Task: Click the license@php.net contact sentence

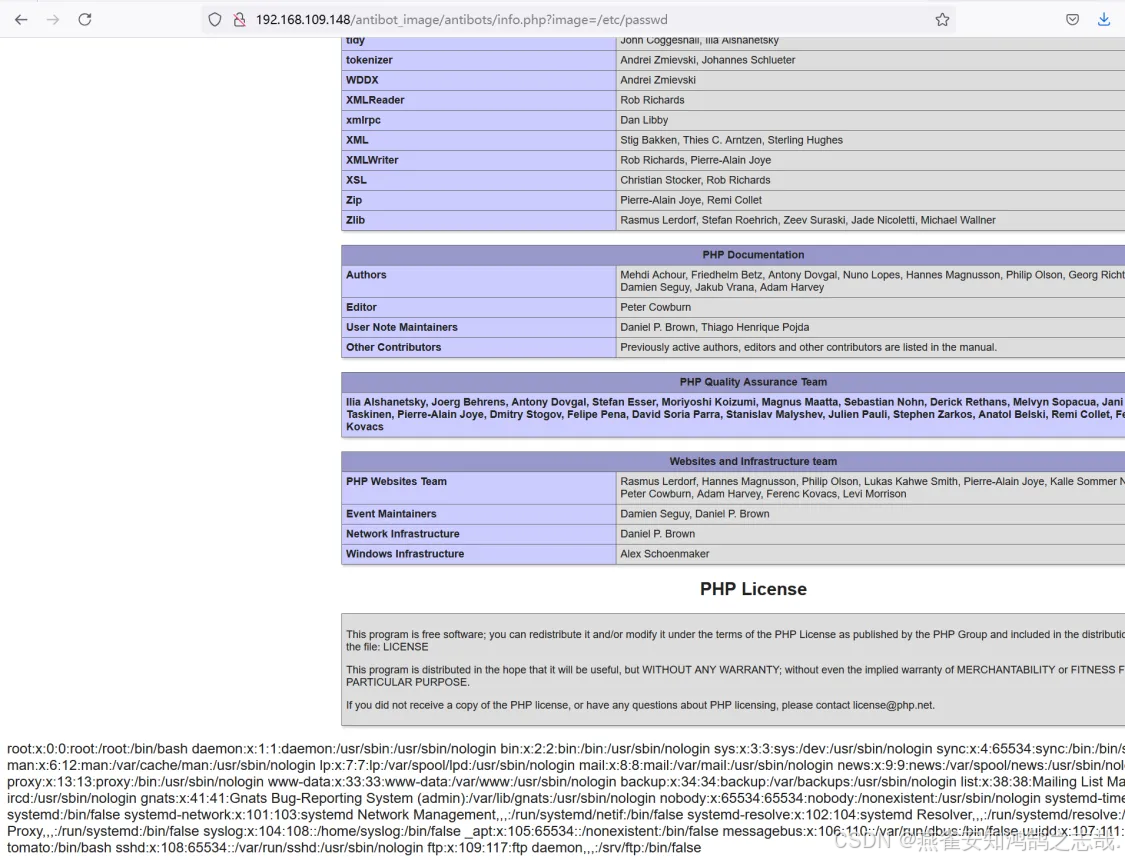Action: [640, 706]
